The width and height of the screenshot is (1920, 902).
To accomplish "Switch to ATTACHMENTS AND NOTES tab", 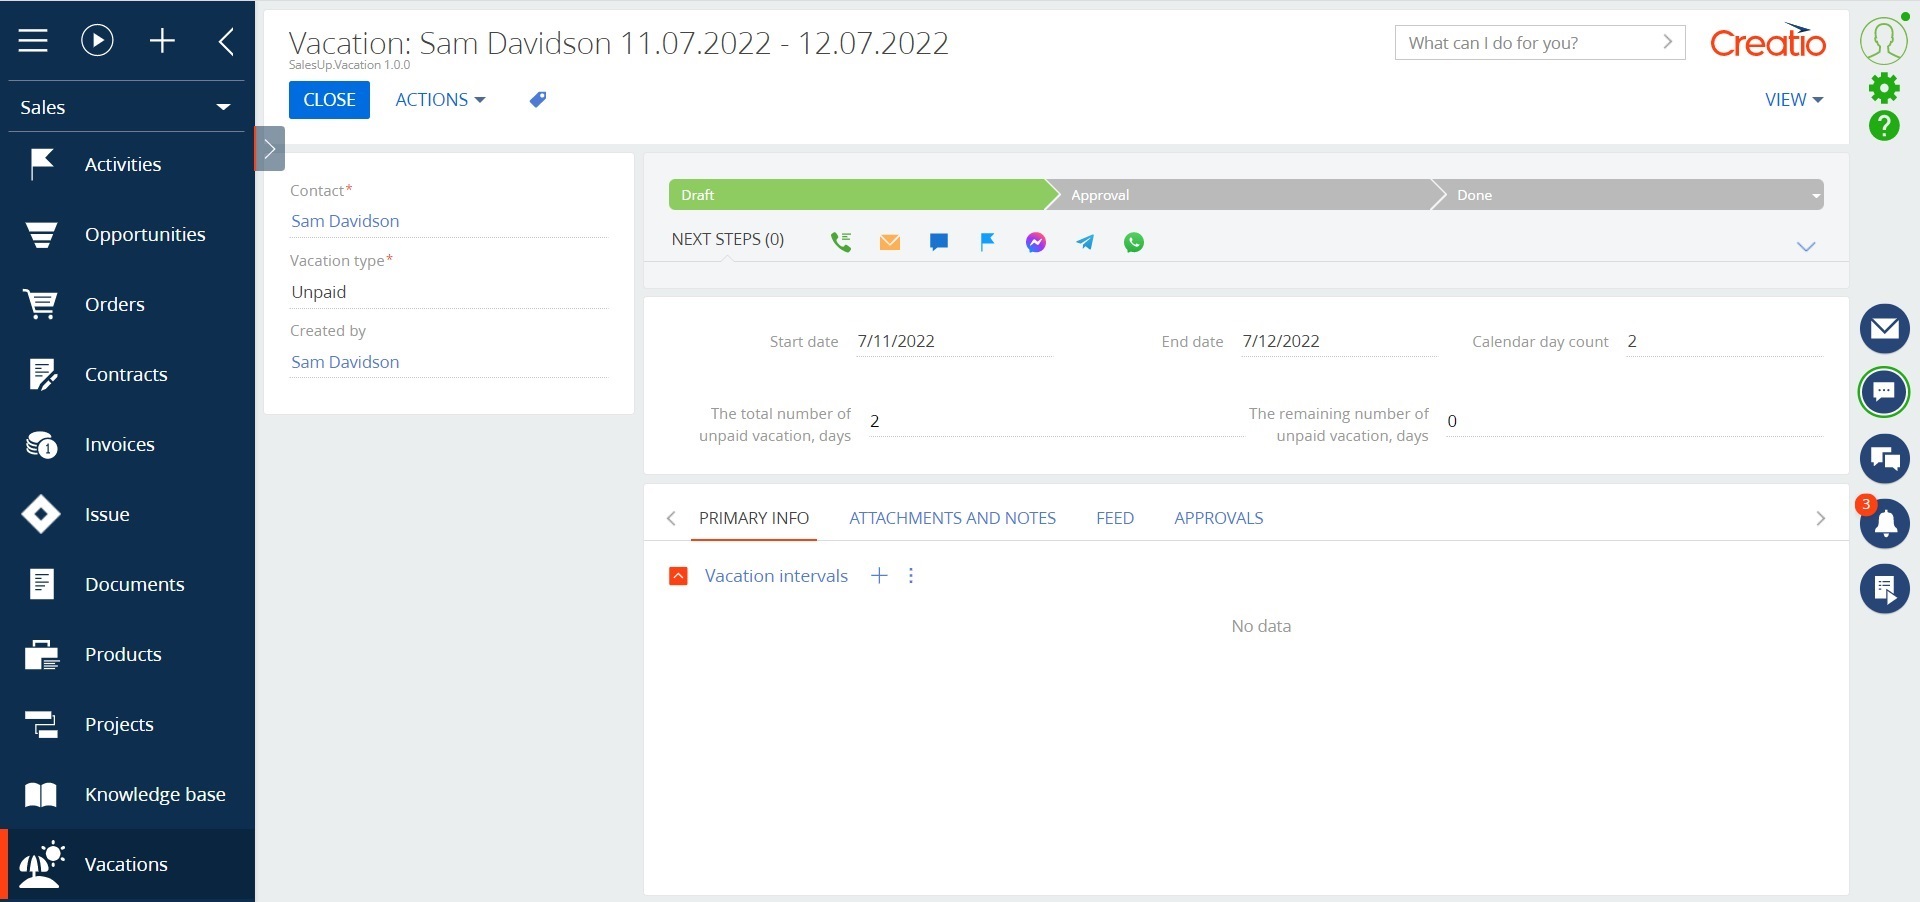I will 952,518.
